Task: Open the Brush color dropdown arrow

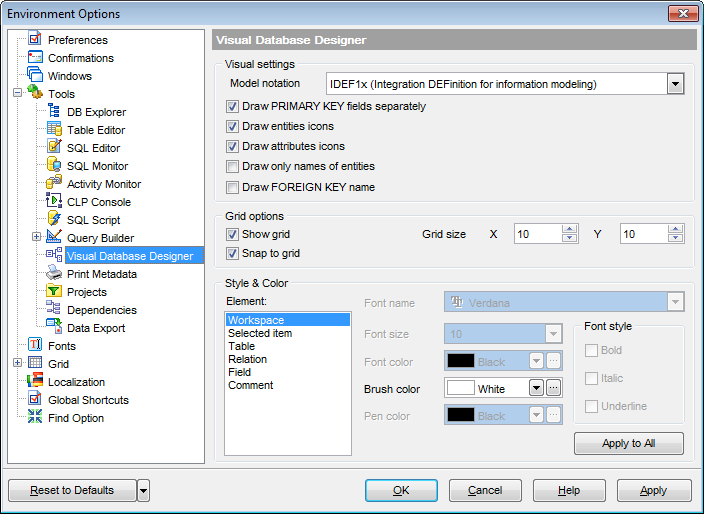Action: coord(537,388)
